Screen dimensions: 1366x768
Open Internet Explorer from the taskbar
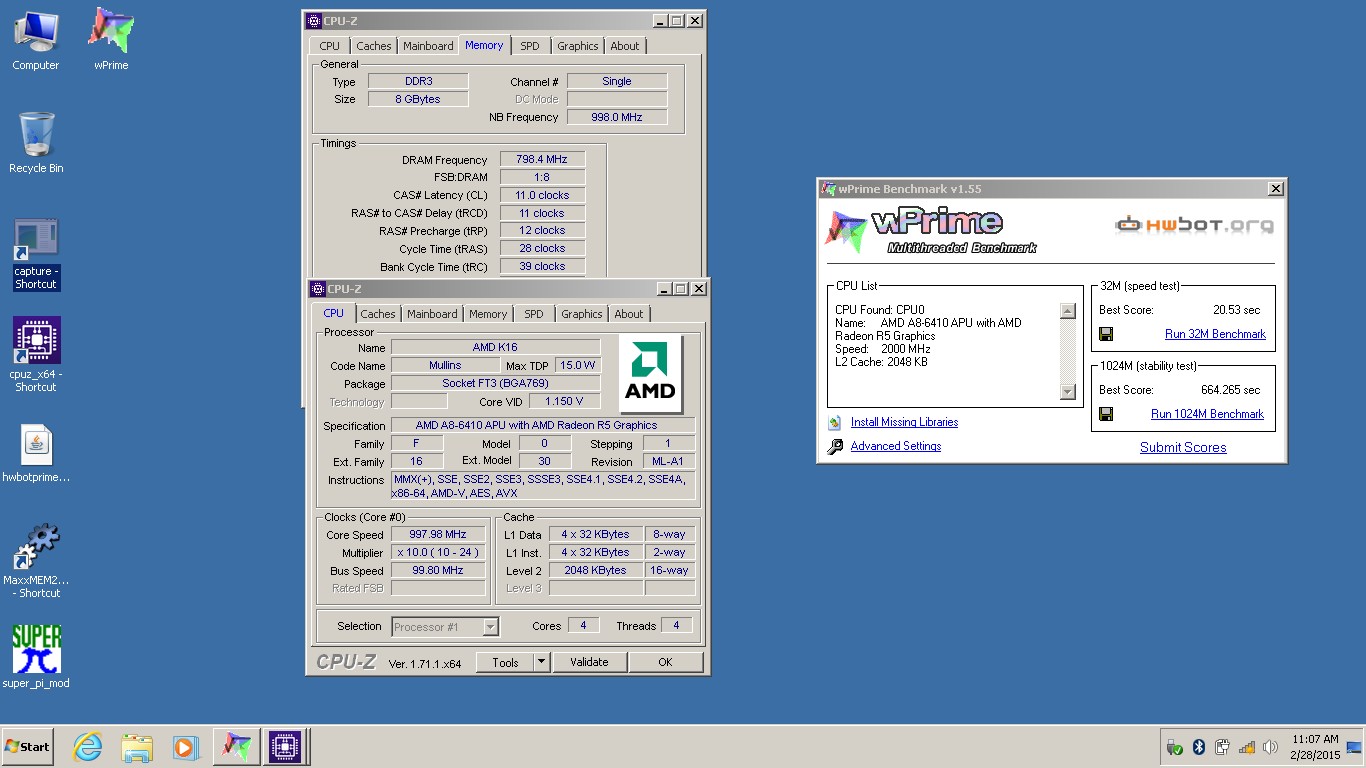tap(88, 747)
